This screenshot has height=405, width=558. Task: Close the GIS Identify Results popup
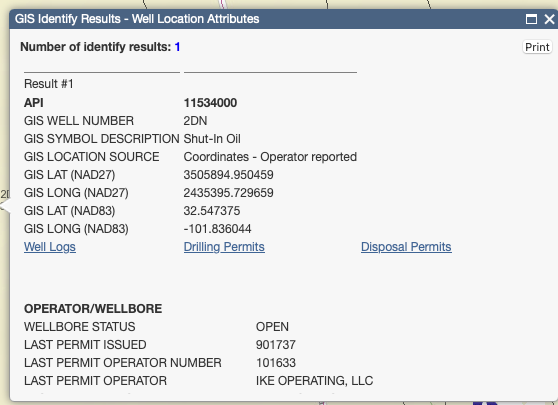[550, 19]
